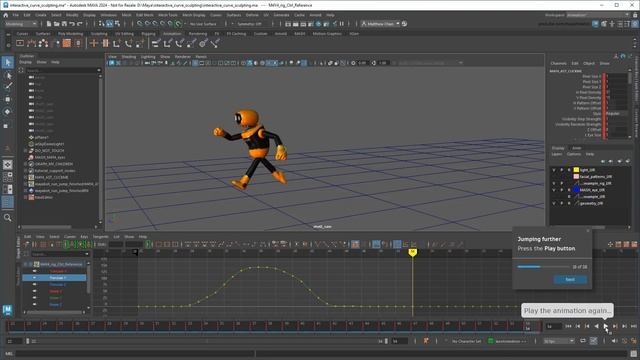The image size is (640, 360).
Task: Open the frames per second dropdown
Action: pyautogui.click(x=559, y=341)
